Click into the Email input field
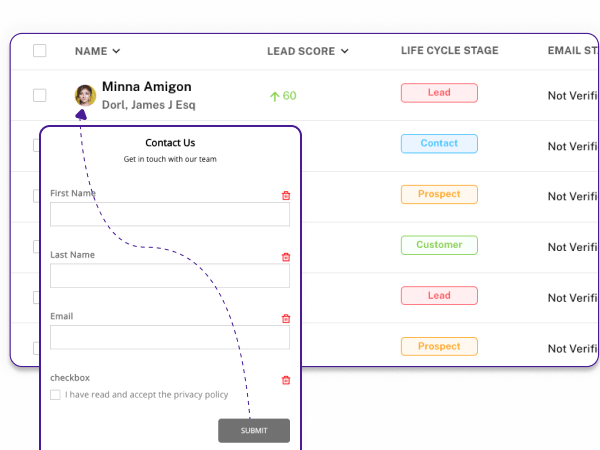The width and height of the screenshot is (600, 450). point(170,337)
